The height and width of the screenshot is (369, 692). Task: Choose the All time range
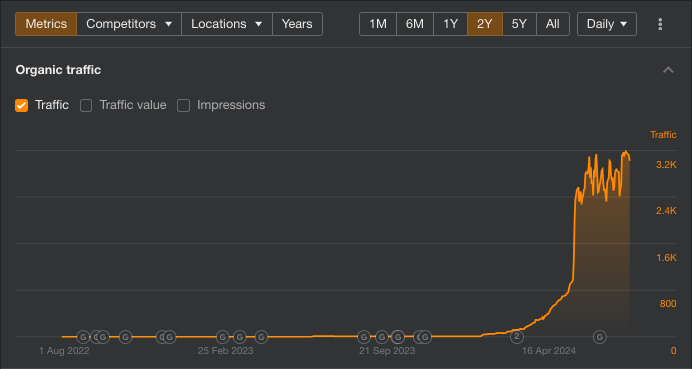click(x=553, y=24)
